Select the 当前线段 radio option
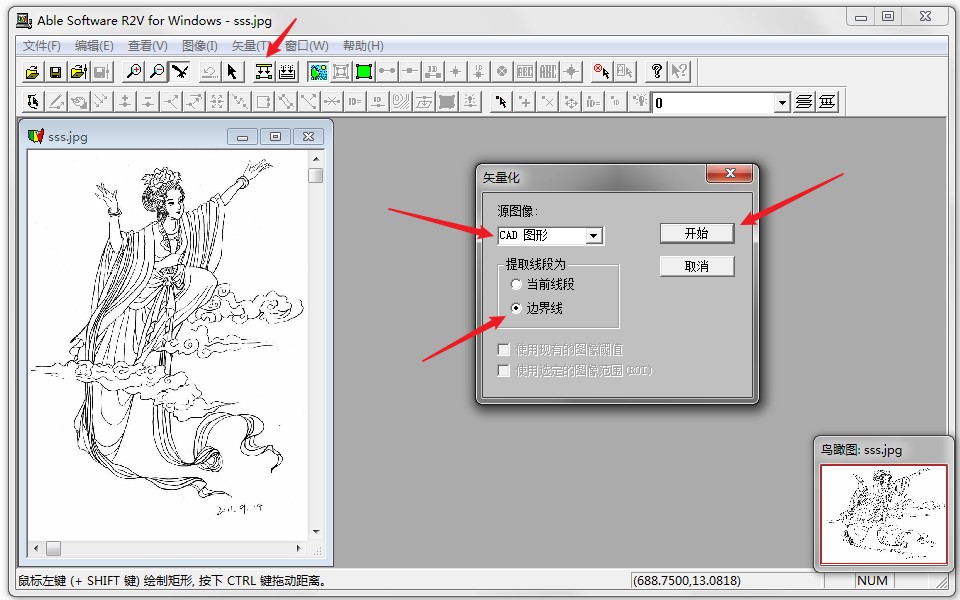The height and width of the screenshot is (600, 960). (516, 285)
